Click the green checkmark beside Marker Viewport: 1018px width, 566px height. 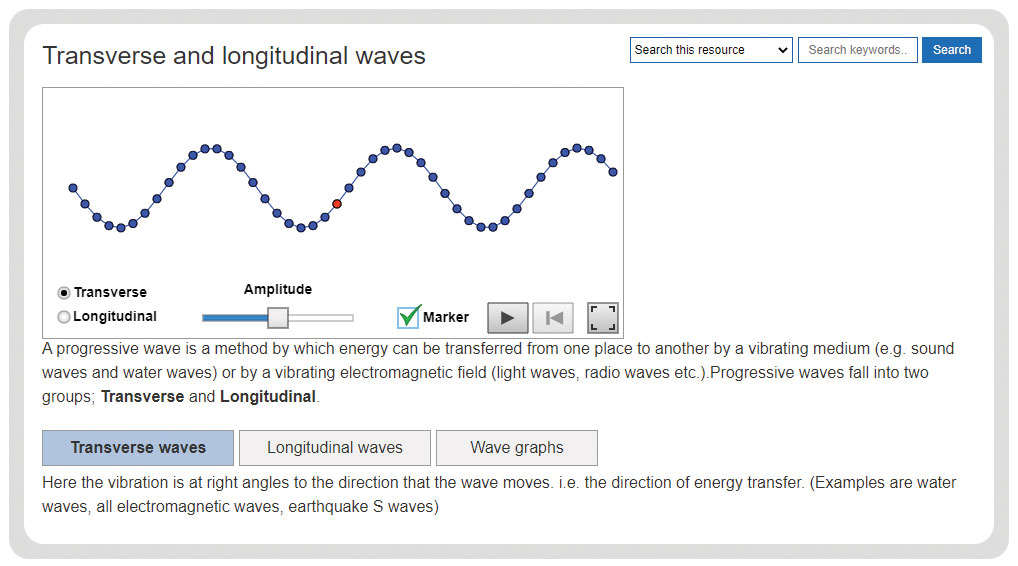coord(408,316)
